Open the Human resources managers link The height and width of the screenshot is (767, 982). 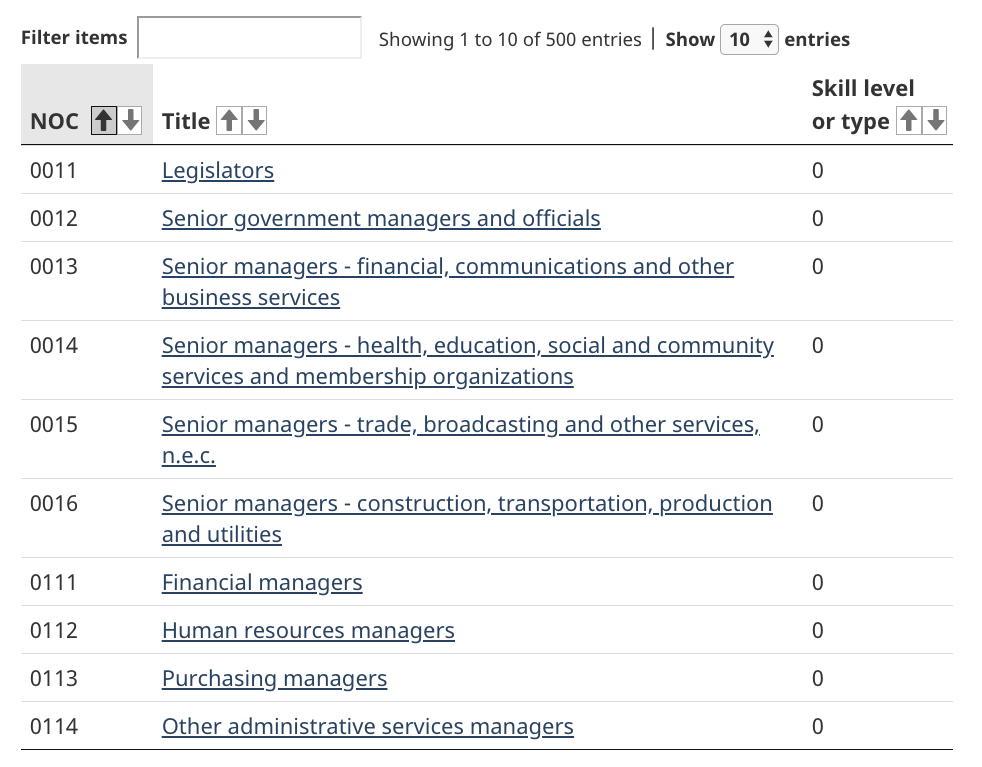308,630
